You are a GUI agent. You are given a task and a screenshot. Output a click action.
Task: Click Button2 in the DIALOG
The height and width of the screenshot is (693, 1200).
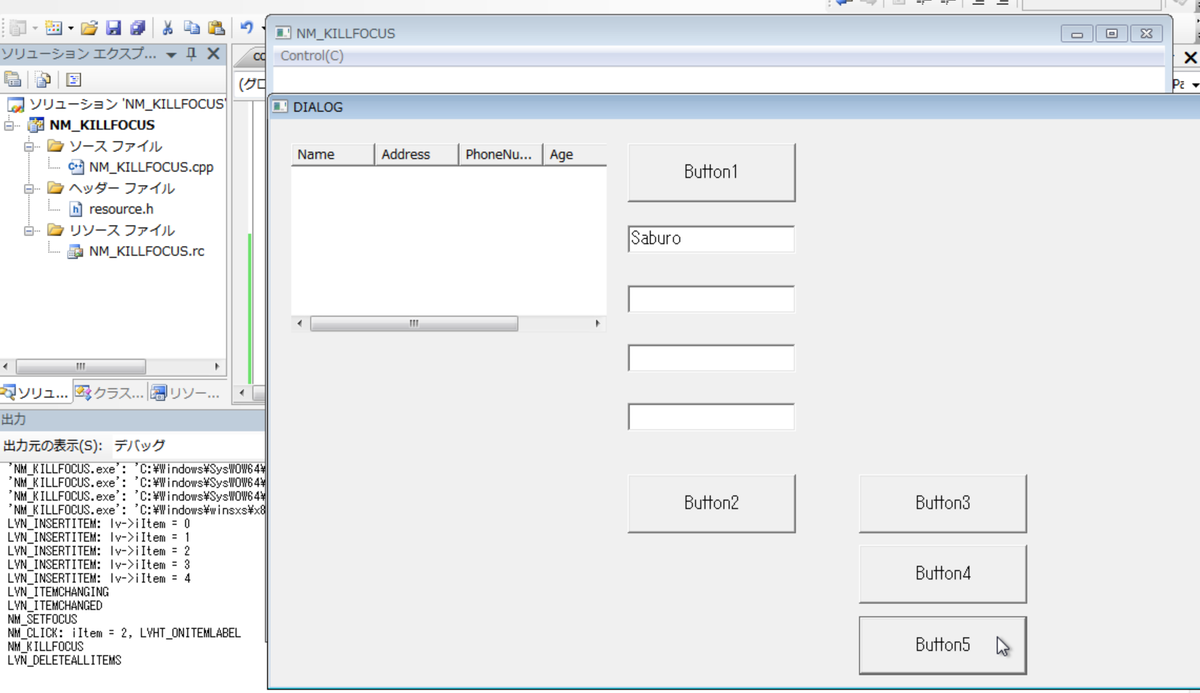(x=711, y=503)
